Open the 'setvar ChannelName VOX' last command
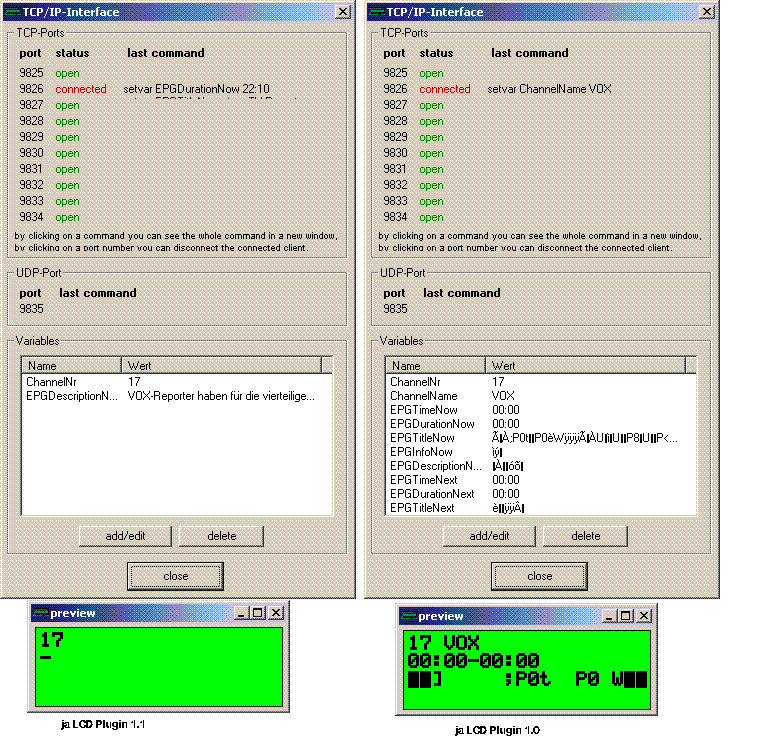774x742 pixels. (x=549, y=89)
